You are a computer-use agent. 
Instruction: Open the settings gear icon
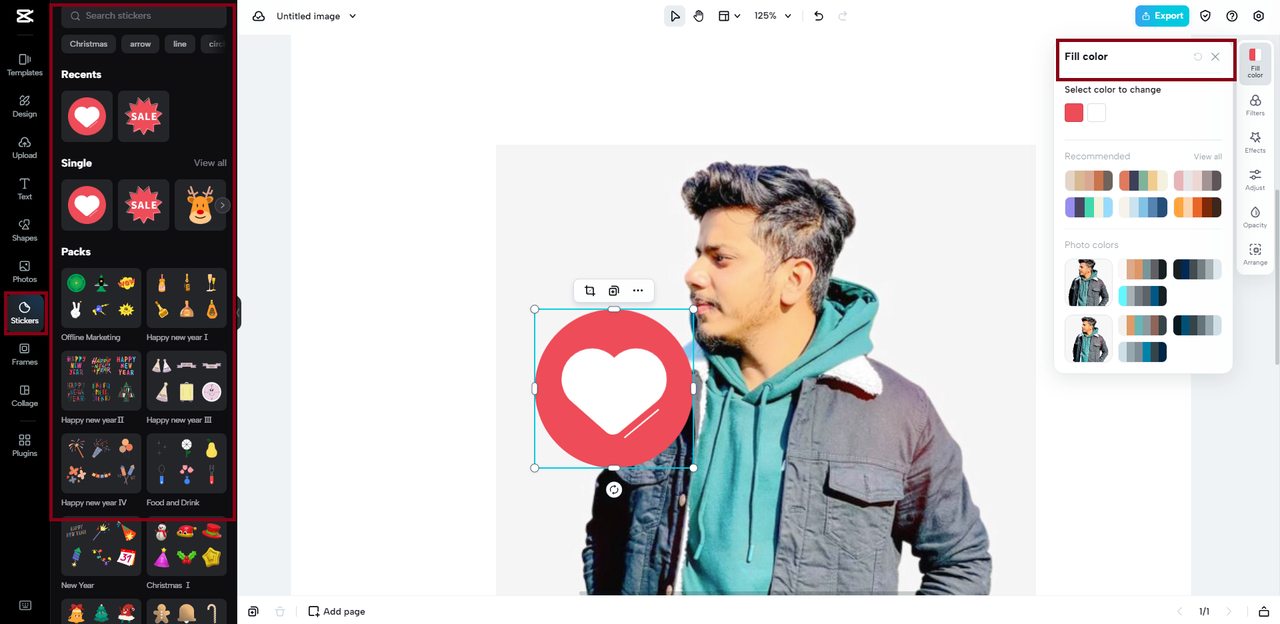click(1259, 16)
